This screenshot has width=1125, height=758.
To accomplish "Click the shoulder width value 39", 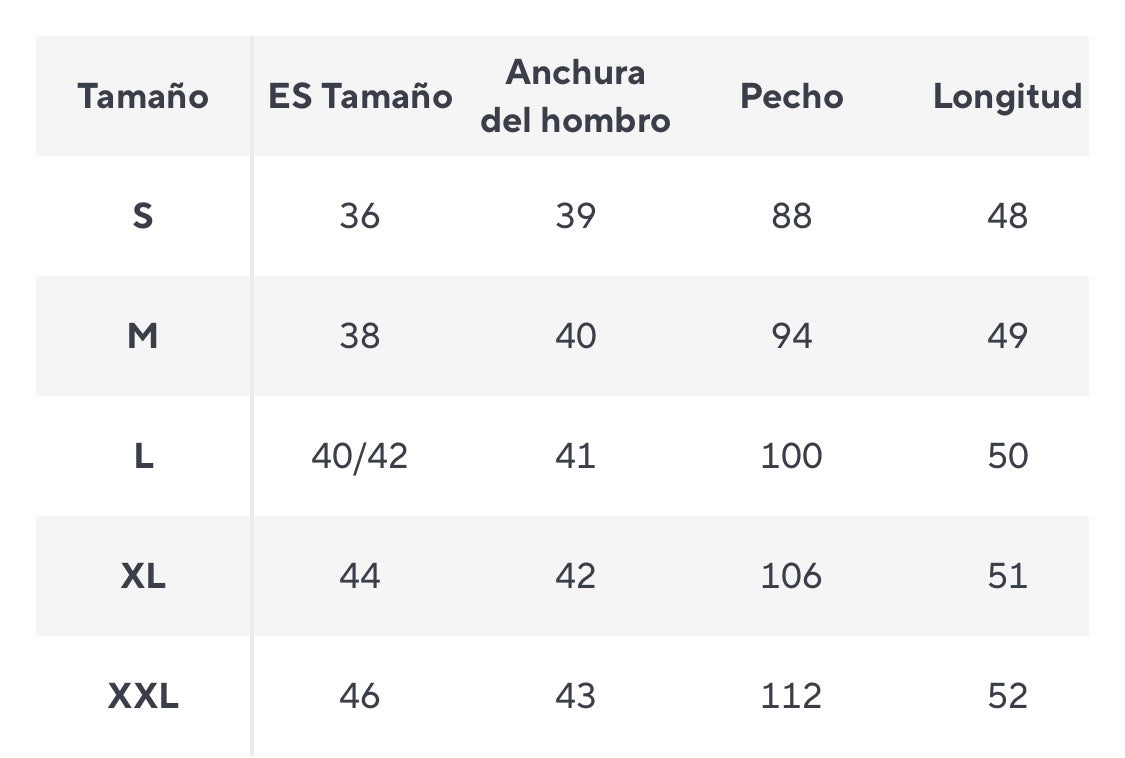I will [x=575, y=216].
